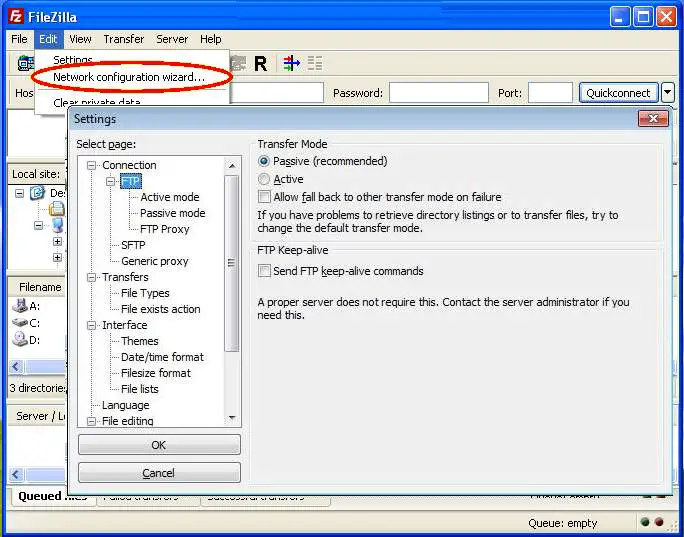Viewport: 684px width, 537px height.
Task: Toggle the colored arrows filter toolbar icon
Action: pyautogui.click(x=291, y=63)
